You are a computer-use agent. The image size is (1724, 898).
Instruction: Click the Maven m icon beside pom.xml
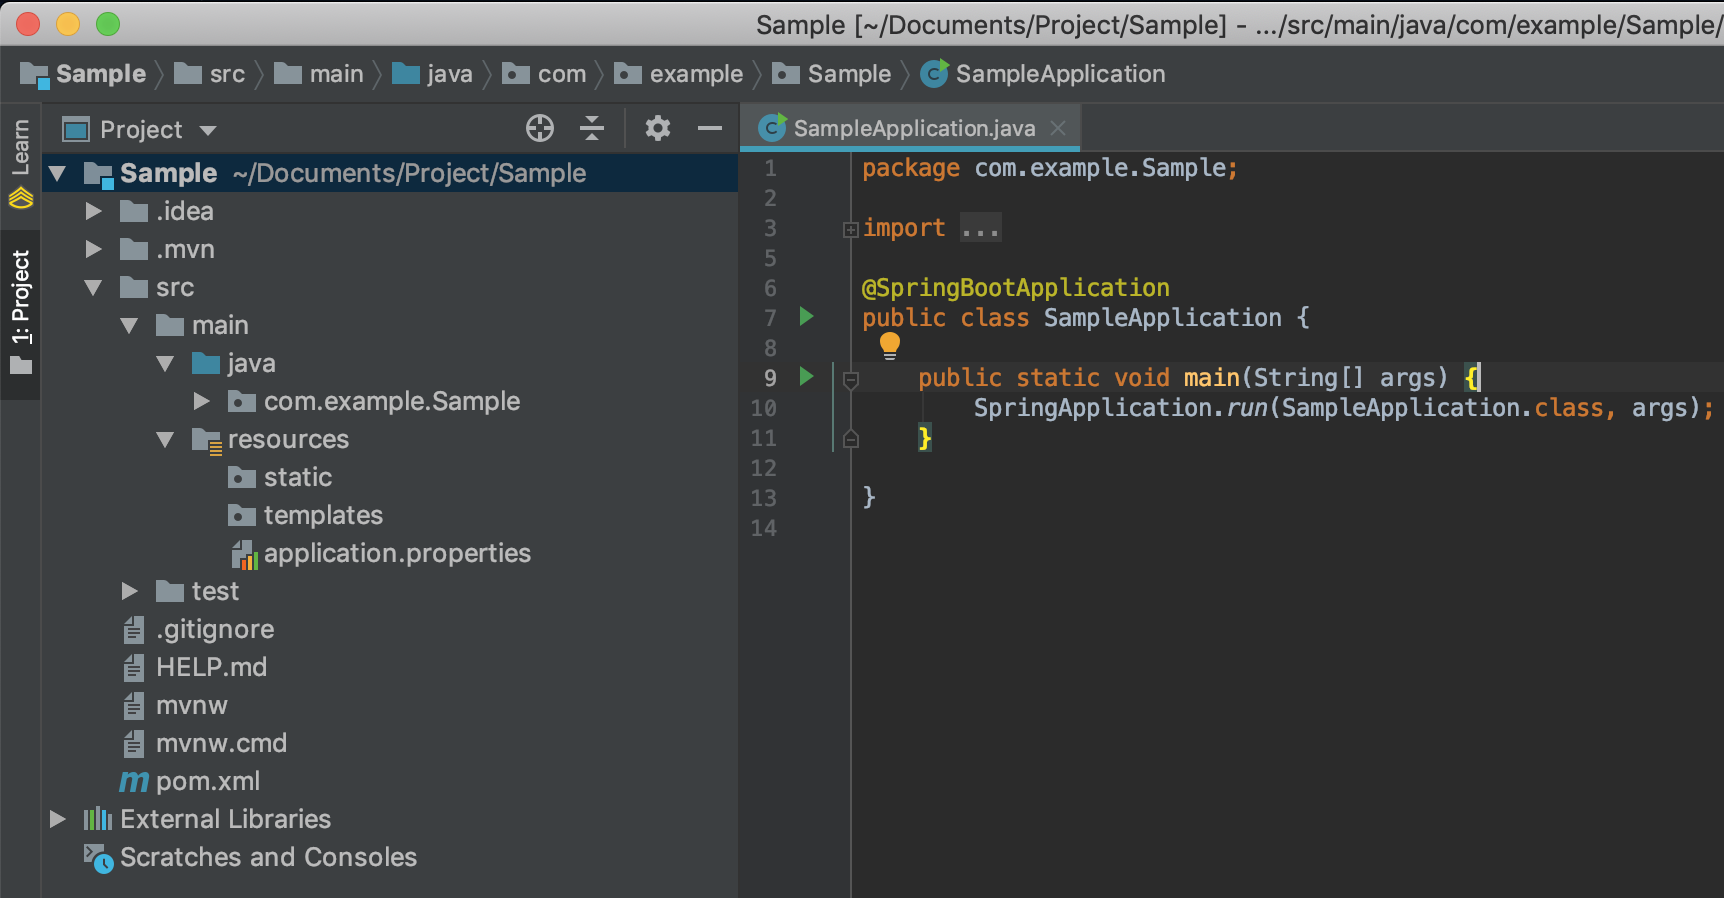(x=134, y=781)
